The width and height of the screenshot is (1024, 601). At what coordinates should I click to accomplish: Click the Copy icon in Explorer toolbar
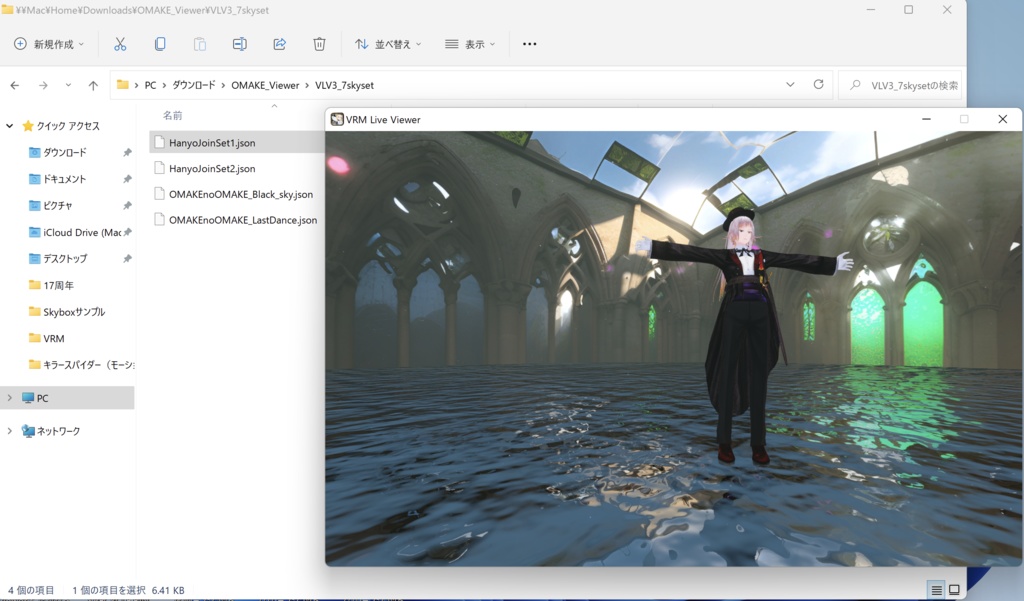(160, 44)
